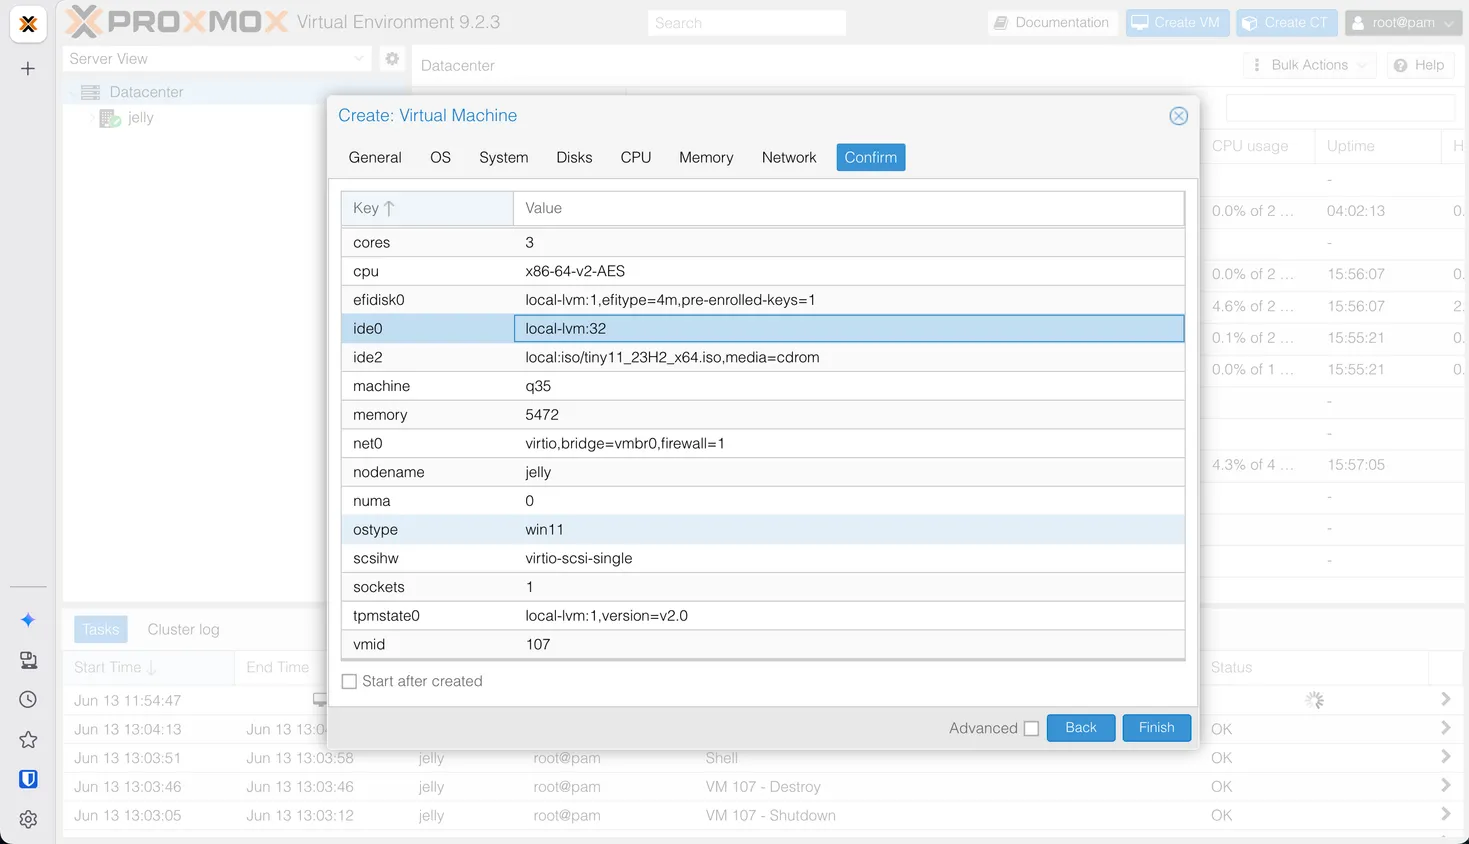Select the Tasks tab
This screenshot has height=844, width=1469.
tap(100, 629)
